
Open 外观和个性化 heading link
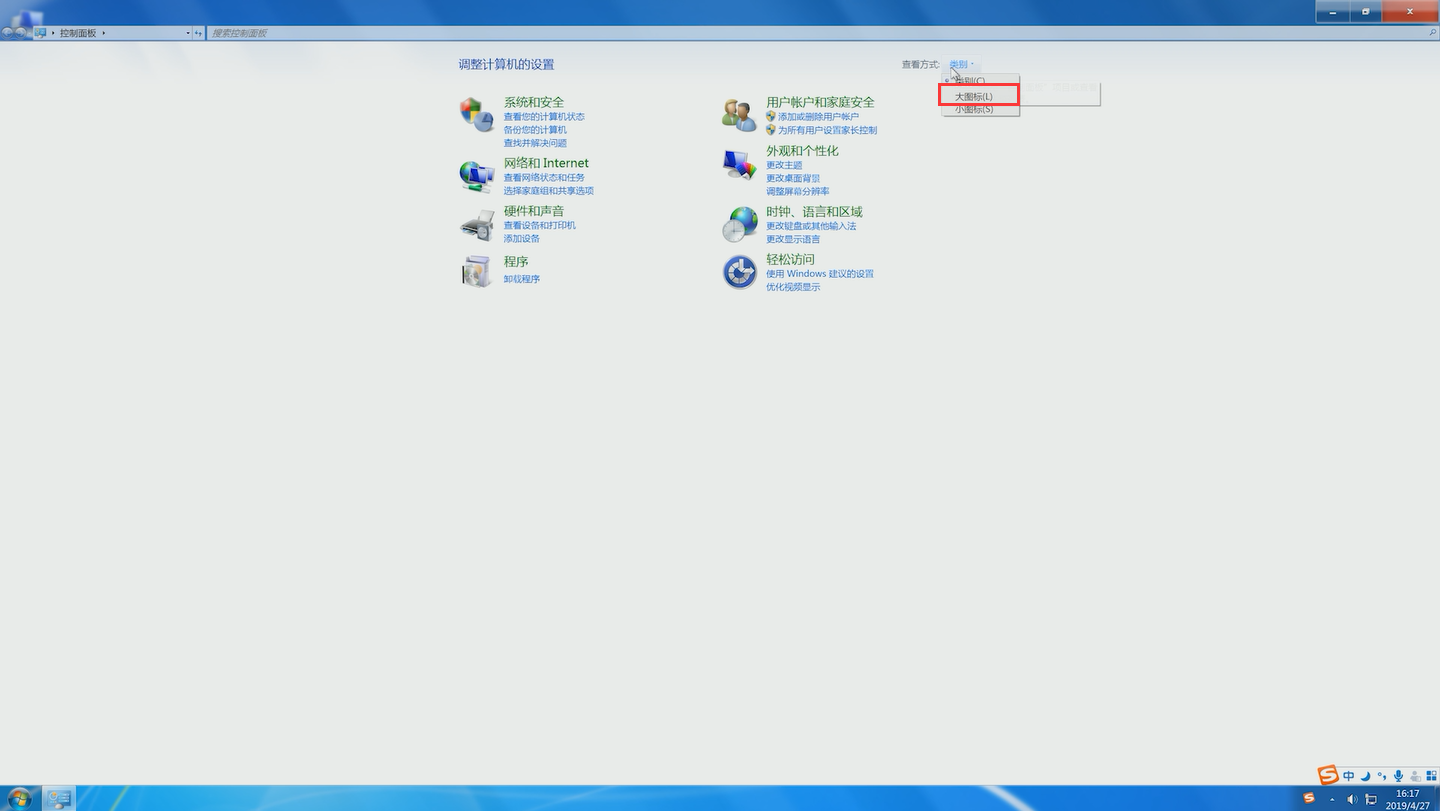click(x=802, y=151)
